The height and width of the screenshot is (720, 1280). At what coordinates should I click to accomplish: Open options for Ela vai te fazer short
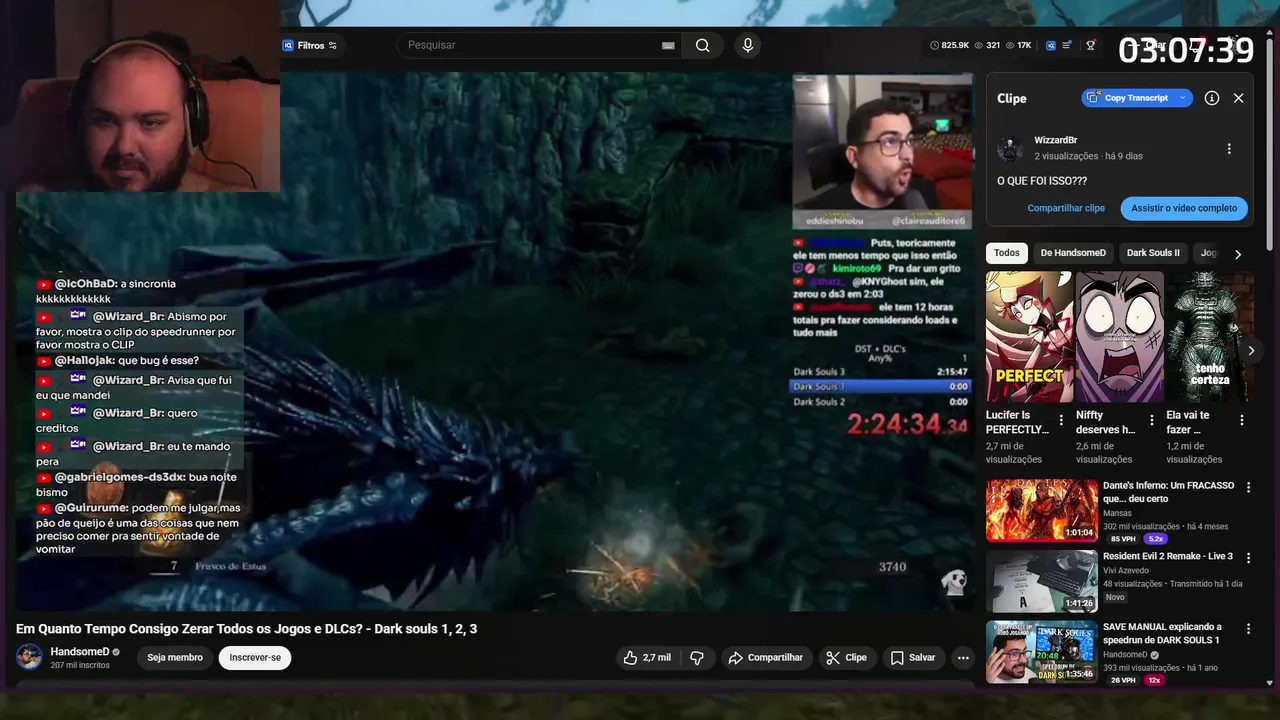pyautogui.click(x=1242, y=420)
